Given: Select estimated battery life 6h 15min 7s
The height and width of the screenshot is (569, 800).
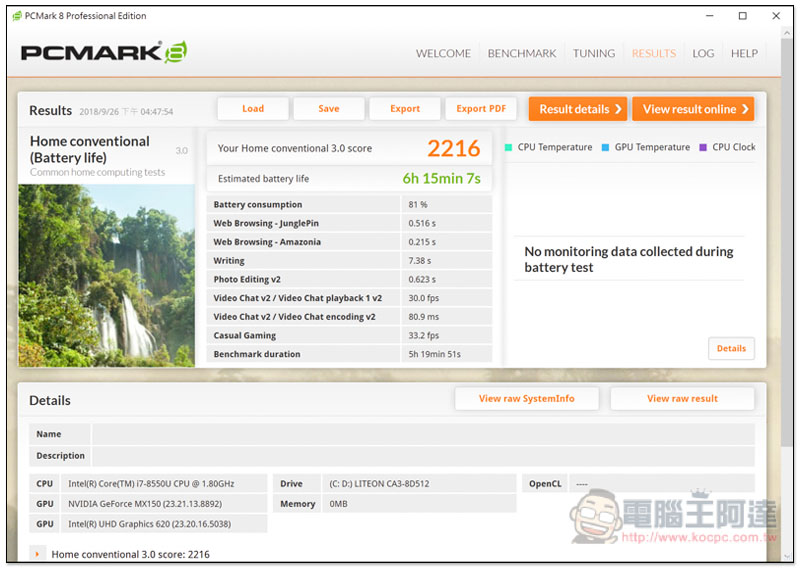Looking at the screenshot, I should click(x=441, y=179).
